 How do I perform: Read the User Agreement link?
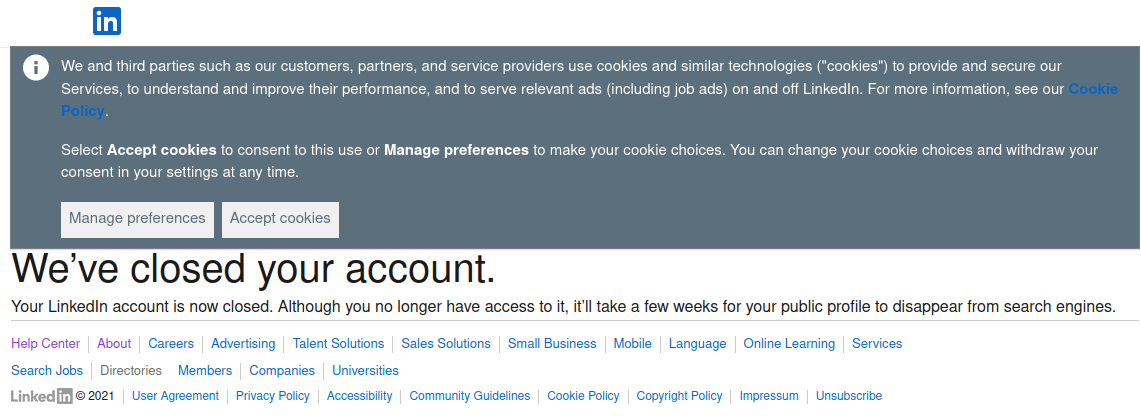point(175,396)
